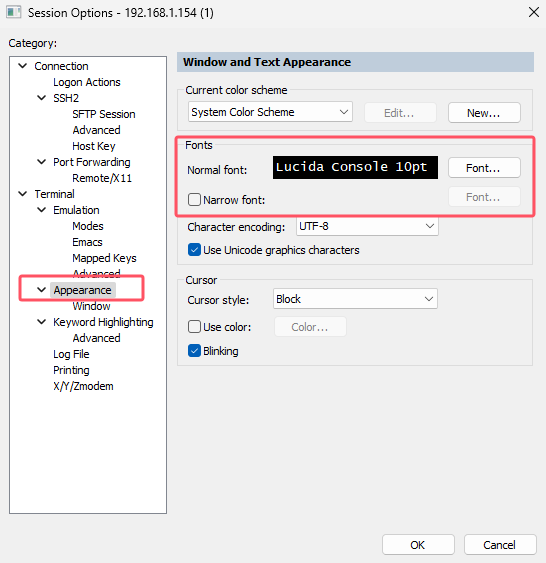546x563 pixels.
Task: Collapse the Emulation tree node
Action: (x=42, y=210)
